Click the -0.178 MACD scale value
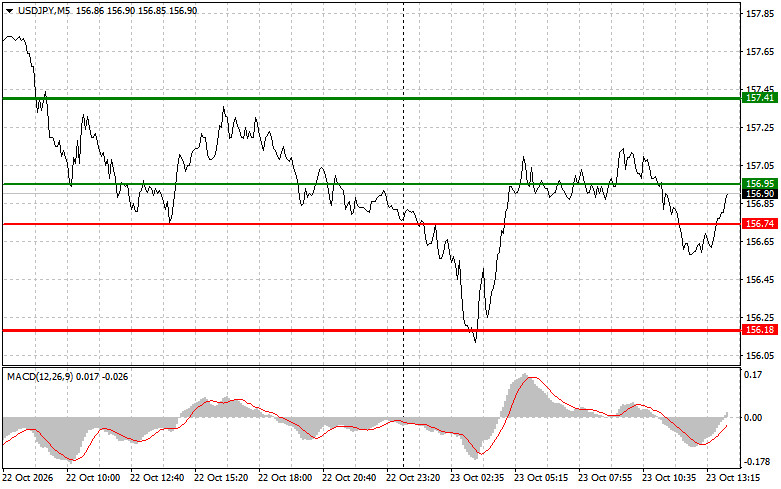The image size is (781, 489). (x=757, y=462)
